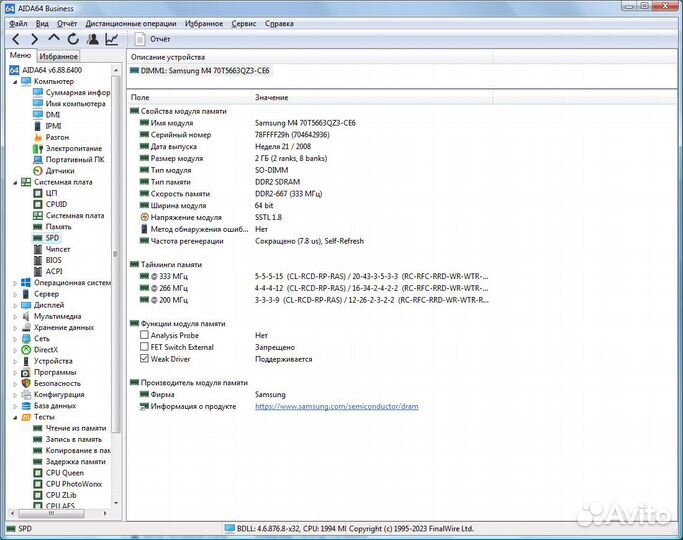
Task: Open the graph toolbar icon
Action: 112,39
